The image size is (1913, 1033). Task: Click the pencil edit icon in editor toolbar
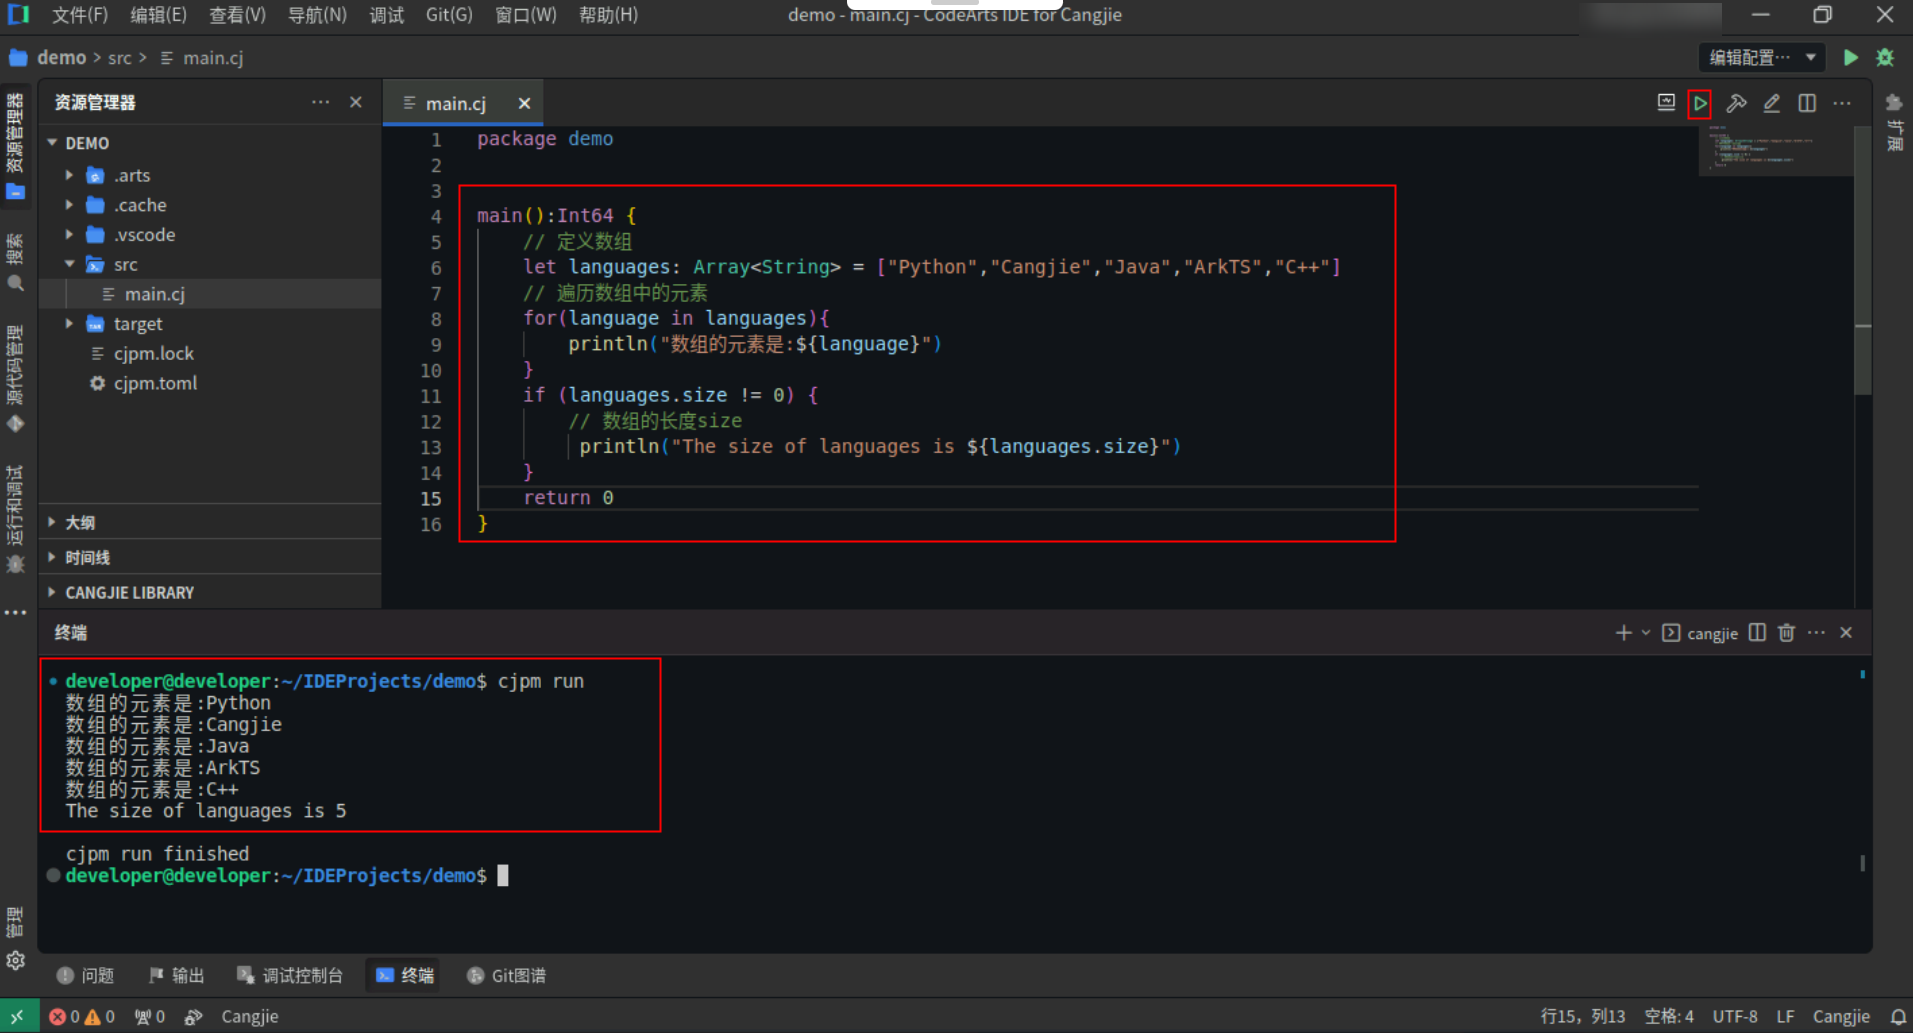pyautogui.click(x=1771, y=103)
